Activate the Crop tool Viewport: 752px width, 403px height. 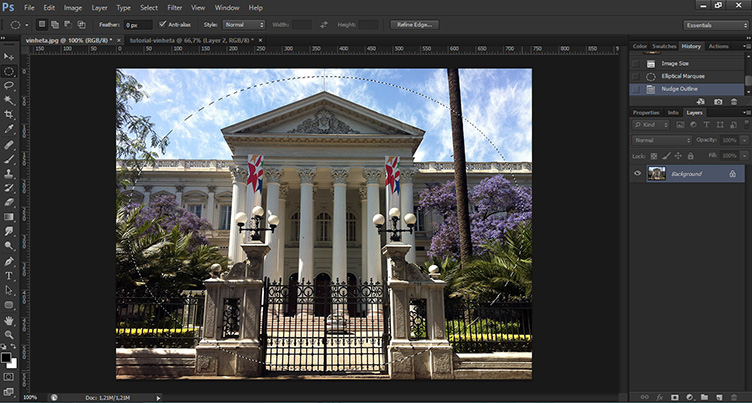click(9, 115)
